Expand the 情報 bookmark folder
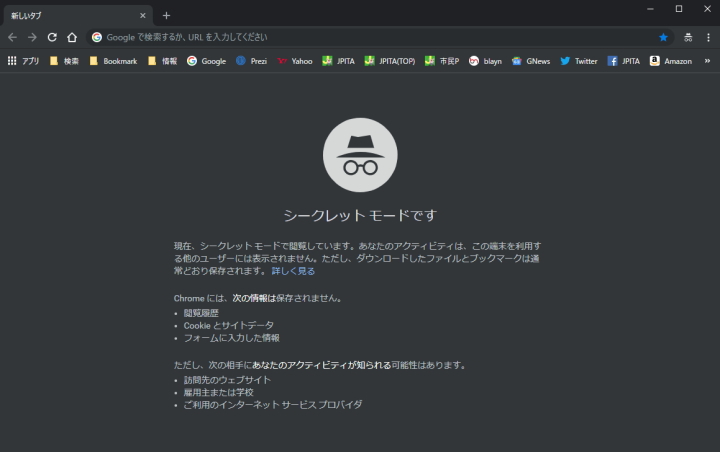The image size is (720, 452). click(162, 61)
